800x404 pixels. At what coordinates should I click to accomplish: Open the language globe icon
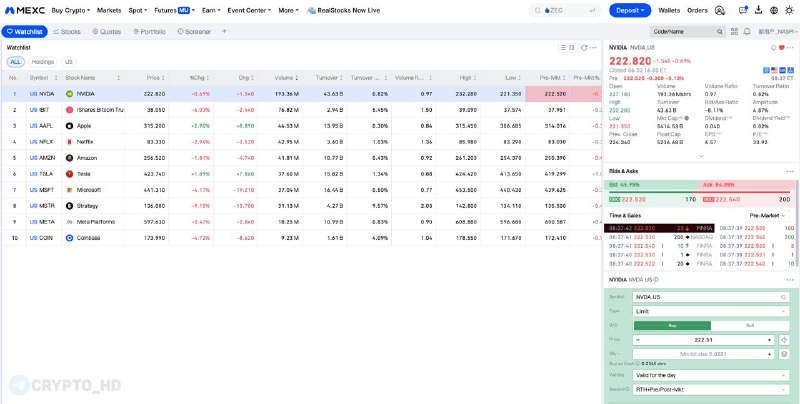(x=774, y=10)
